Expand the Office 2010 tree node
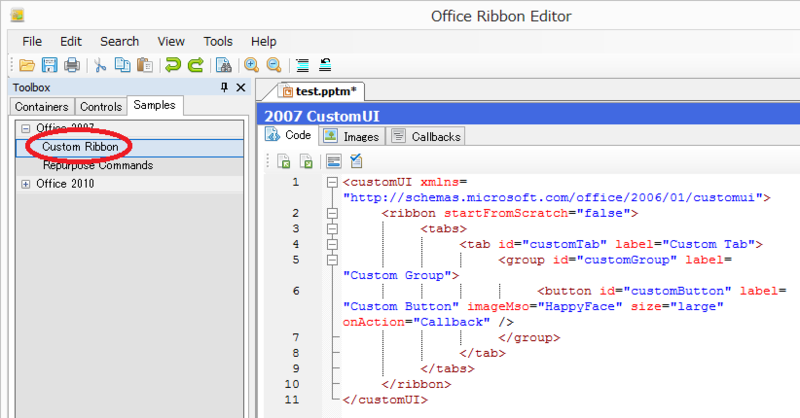This screenshot has height=418, width=800. pyautogui.click(x=26, y=184)
